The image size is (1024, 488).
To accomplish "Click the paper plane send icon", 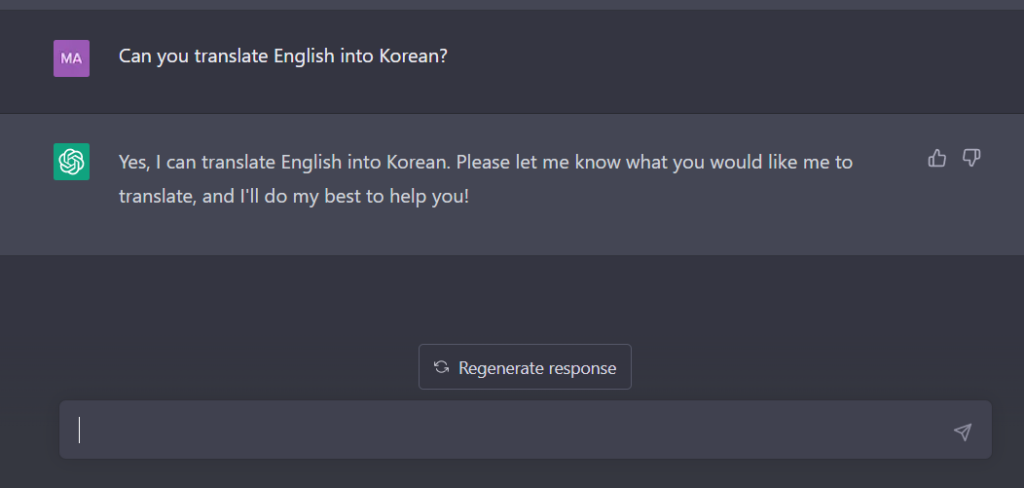I will click(x=963, y=431).
